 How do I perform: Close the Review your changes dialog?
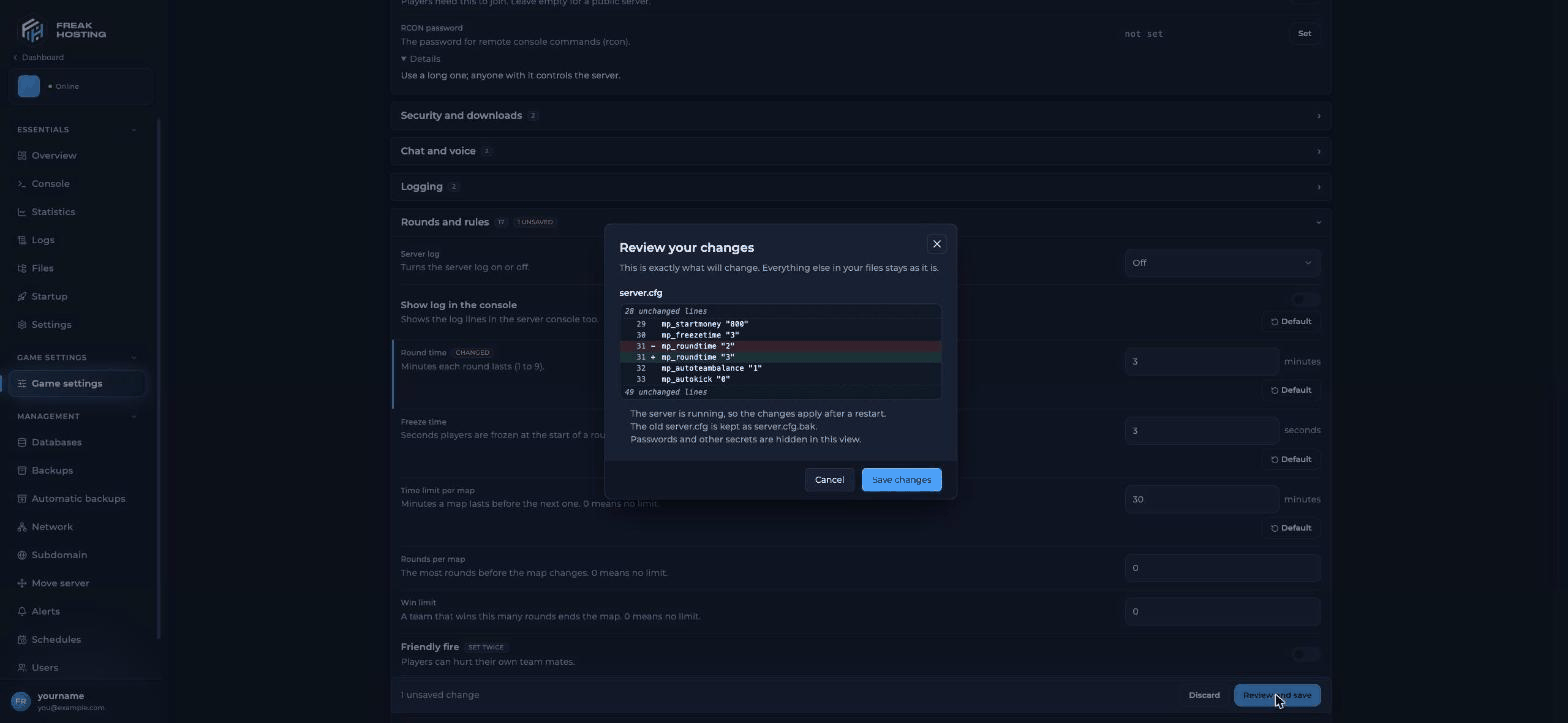click(x=937, y=244)
